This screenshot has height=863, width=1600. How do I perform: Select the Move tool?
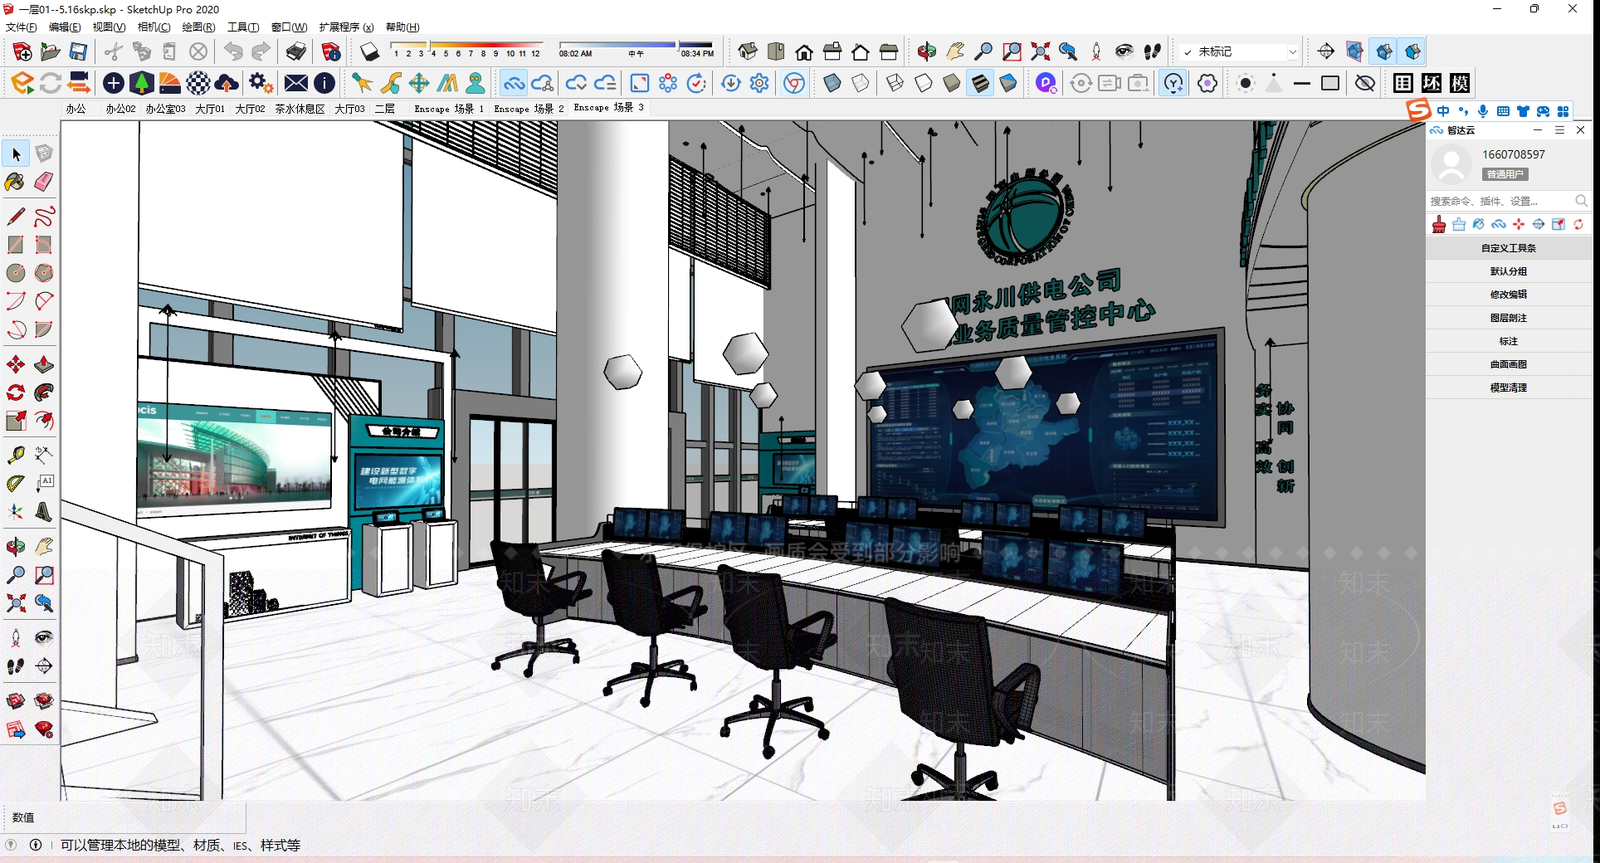tap(15, 364)
